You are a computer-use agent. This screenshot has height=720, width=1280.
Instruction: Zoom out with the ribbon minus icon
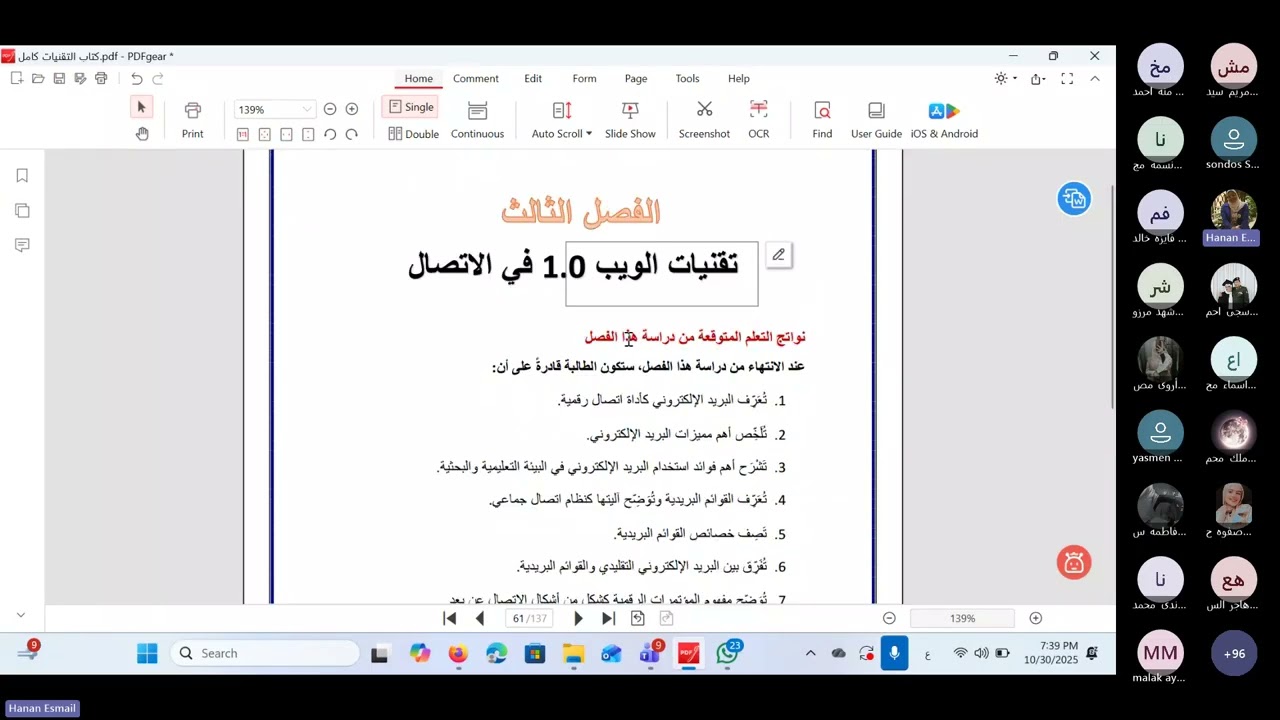(330, 109)
